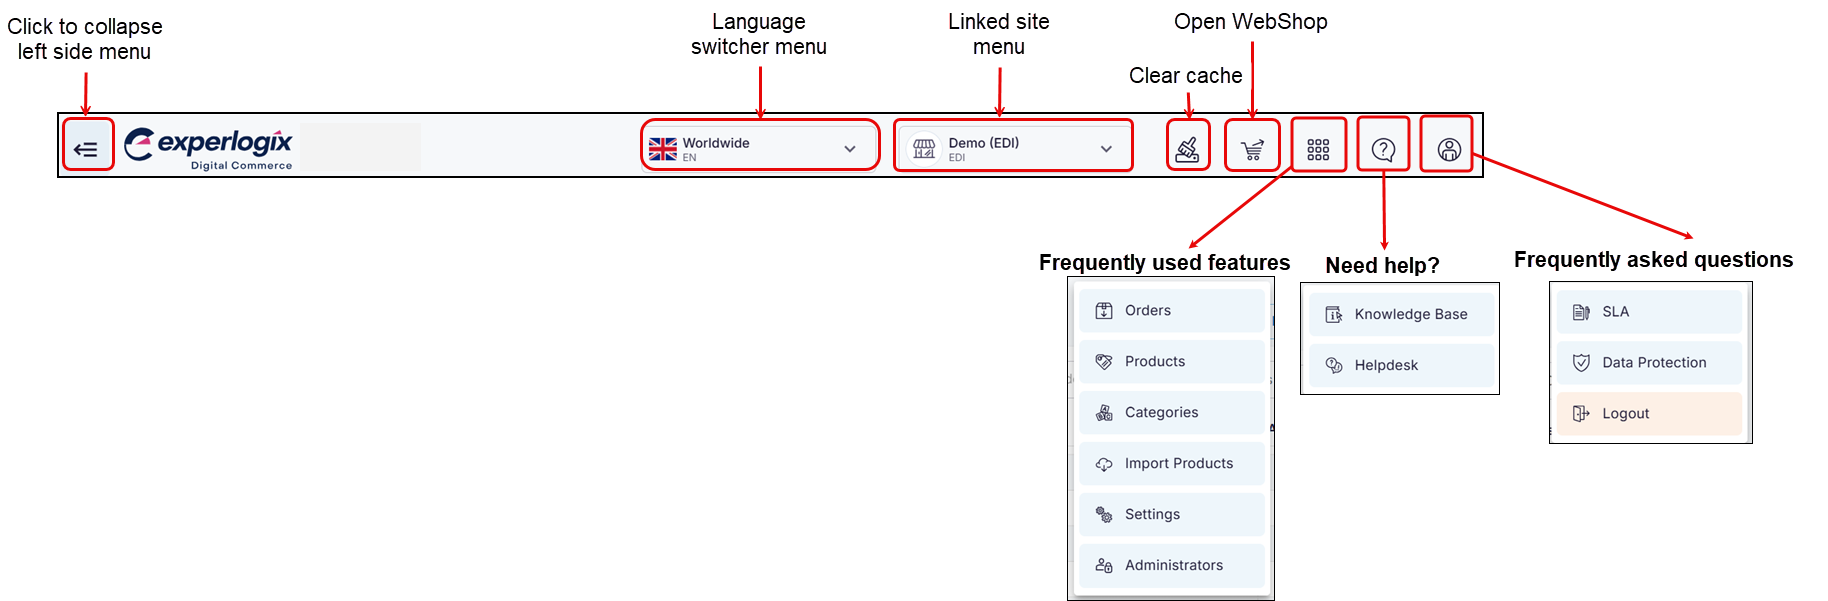Image resolution: width=1828 pixels, height=601 pixels.
Task: Click the UK flag language icon
Action: [x=663, y=149]
